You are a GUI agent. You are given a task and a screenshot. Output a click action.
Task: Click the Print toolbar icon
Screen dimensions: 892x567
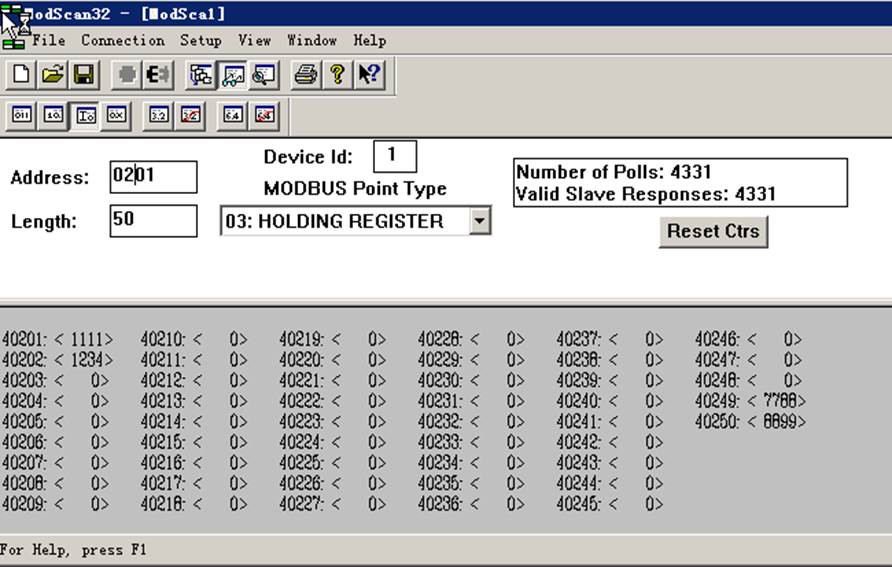click(x=305, y=75)
